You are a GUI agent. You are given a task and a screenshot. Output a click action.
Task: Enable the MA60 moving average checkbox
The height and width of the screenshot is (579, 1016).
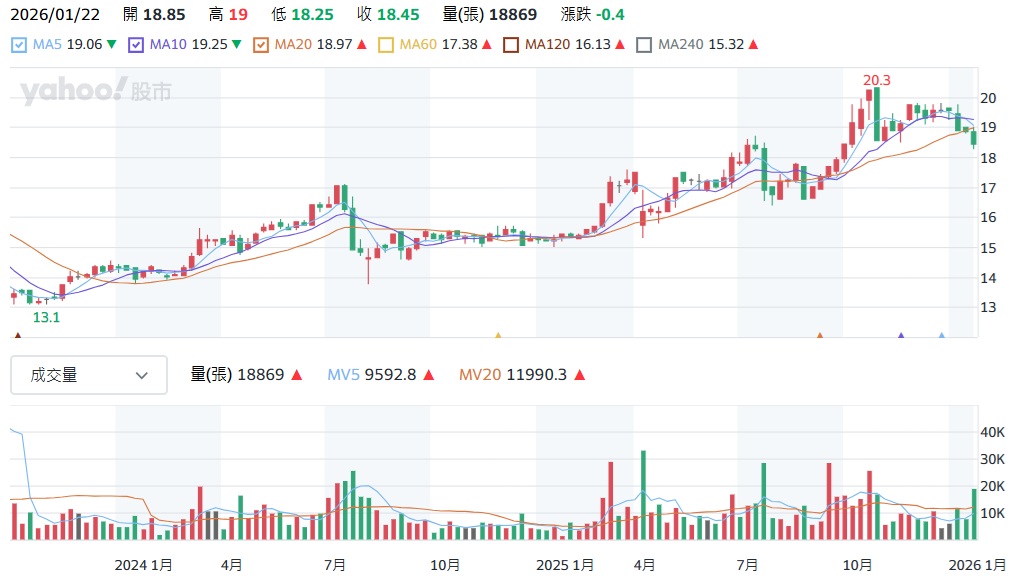coord(386,45)
